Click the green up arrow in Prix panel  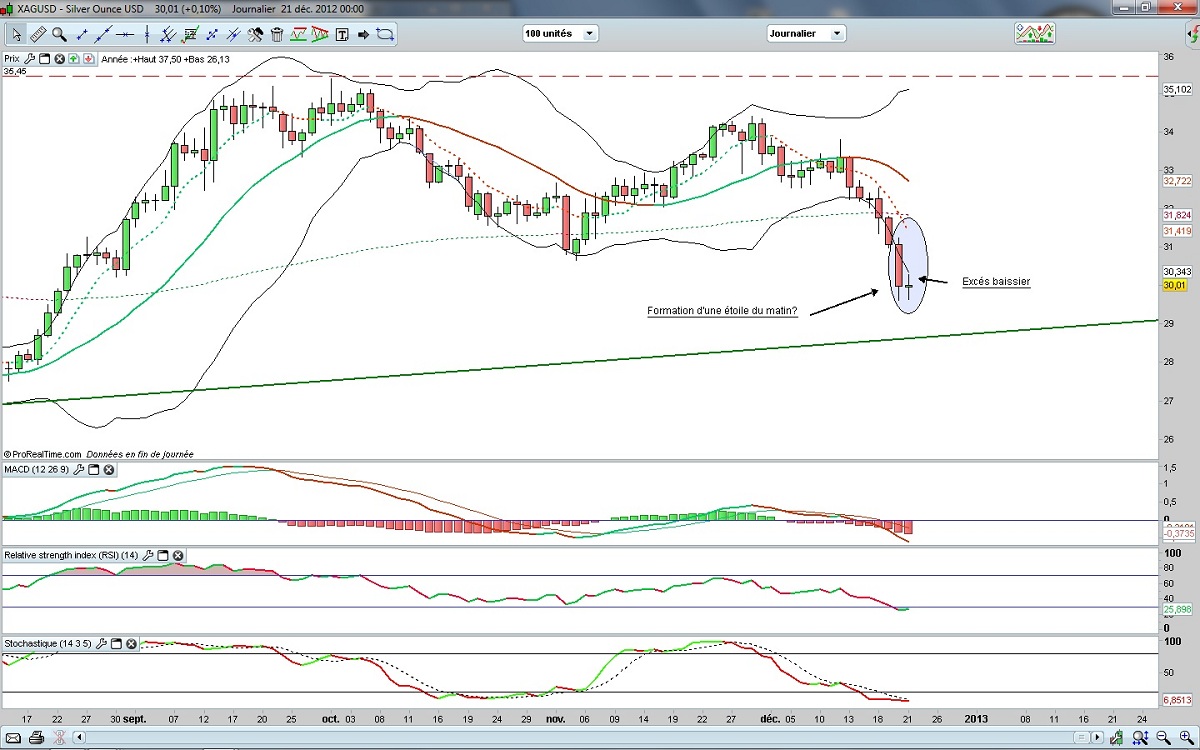(x=74, y=59)
